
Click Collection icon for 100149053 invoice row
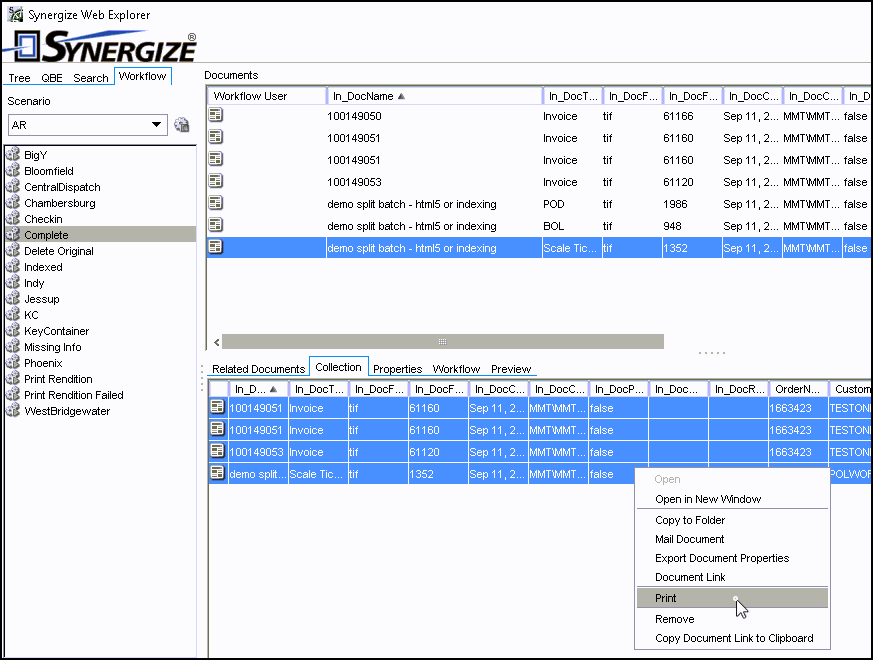217,451
